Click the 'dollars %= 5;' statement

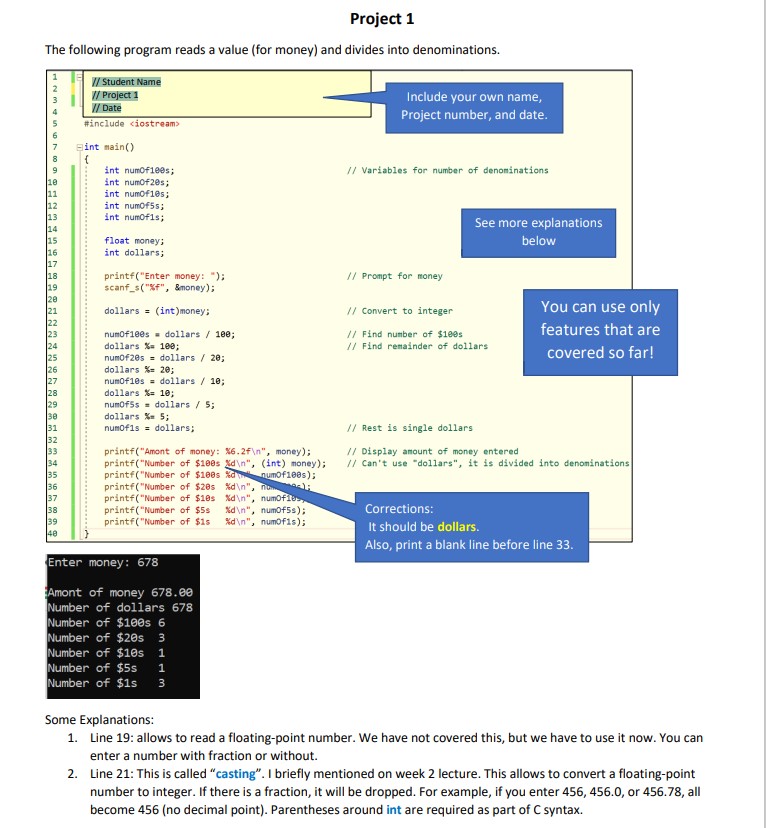pos(137,416)
